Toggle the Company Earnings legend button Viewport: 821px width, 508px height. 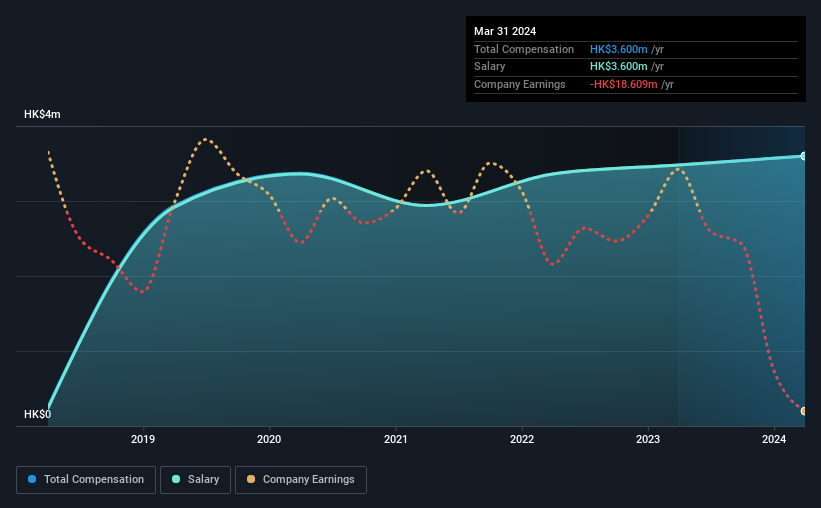tap(301, 480)
